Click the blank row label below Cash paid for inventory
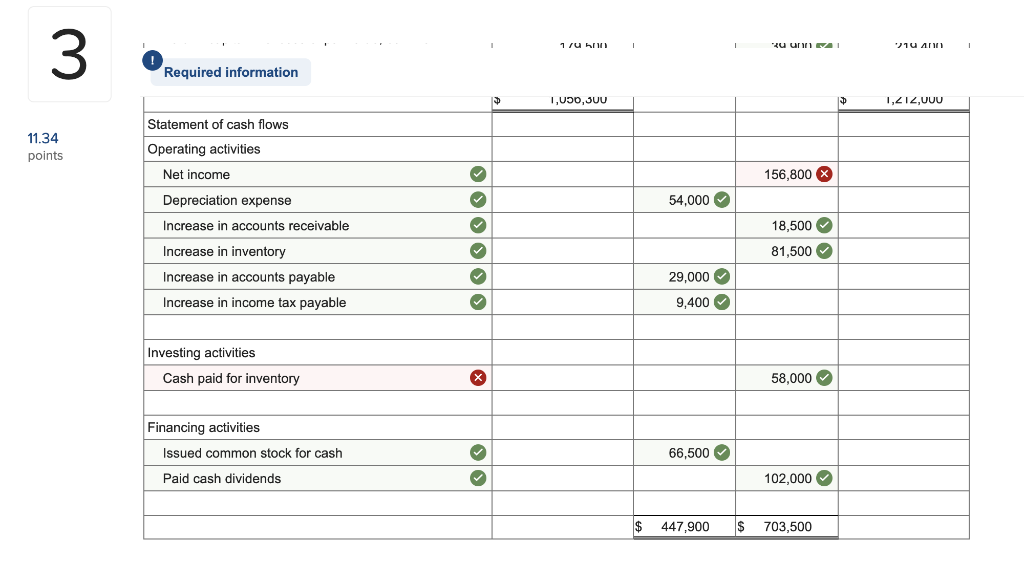Viewport: 1024px width, 561px height. coord(317,402)
